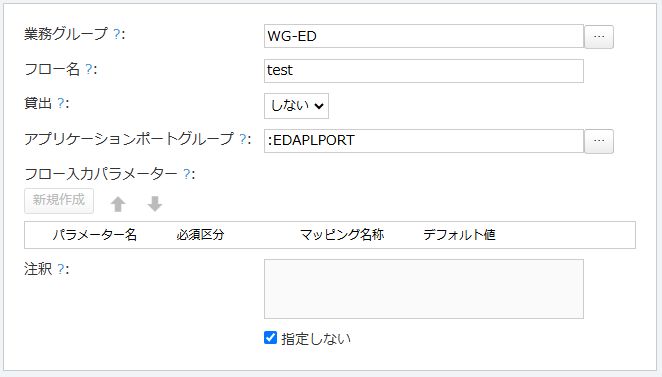The width and height of the screenshot is (662, 377).
Task: Click the :EDAPLPORT input field
Action: (424, 141)
